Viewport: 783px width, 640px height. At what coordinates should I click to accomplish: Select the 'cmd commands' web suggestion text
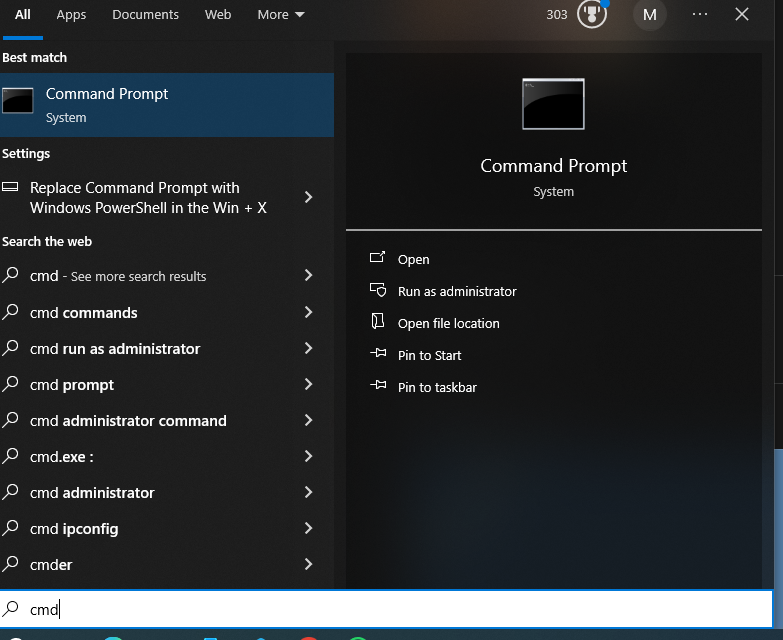[x=83, y=313]
